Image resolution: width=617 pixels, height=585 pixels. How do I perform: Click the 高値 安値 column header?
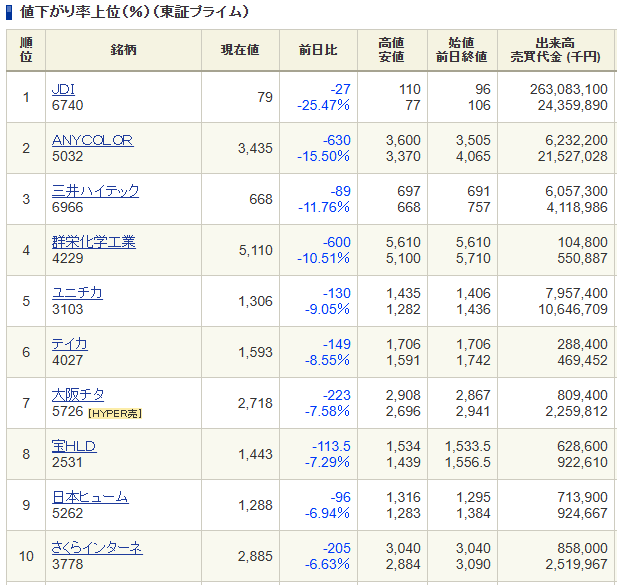391,50
